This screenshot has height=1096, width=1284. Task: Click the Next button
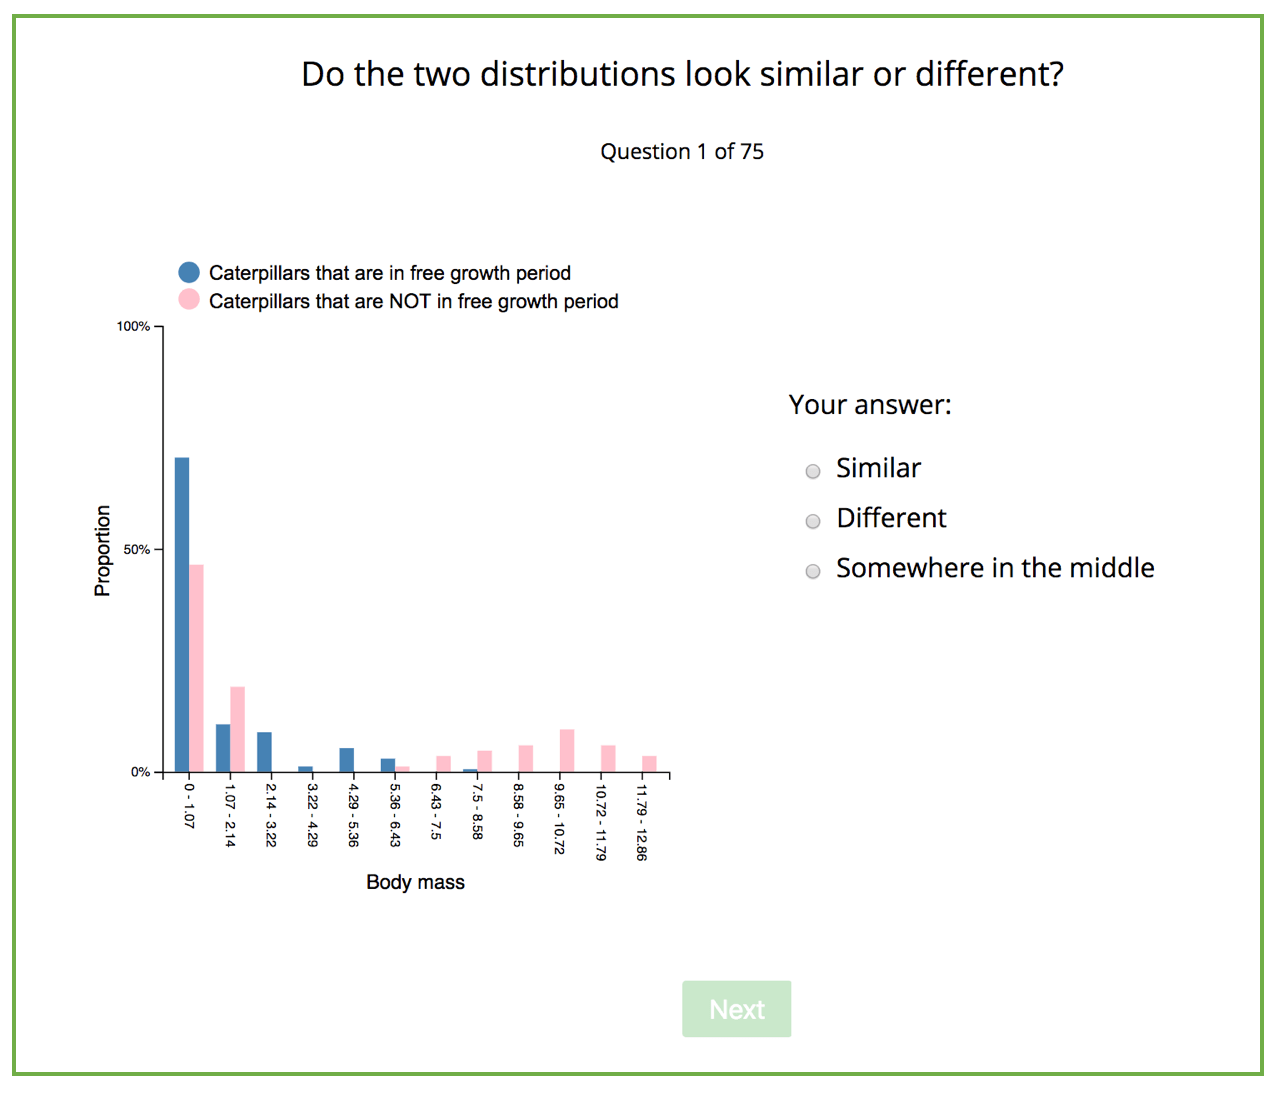pos(737,1009)
